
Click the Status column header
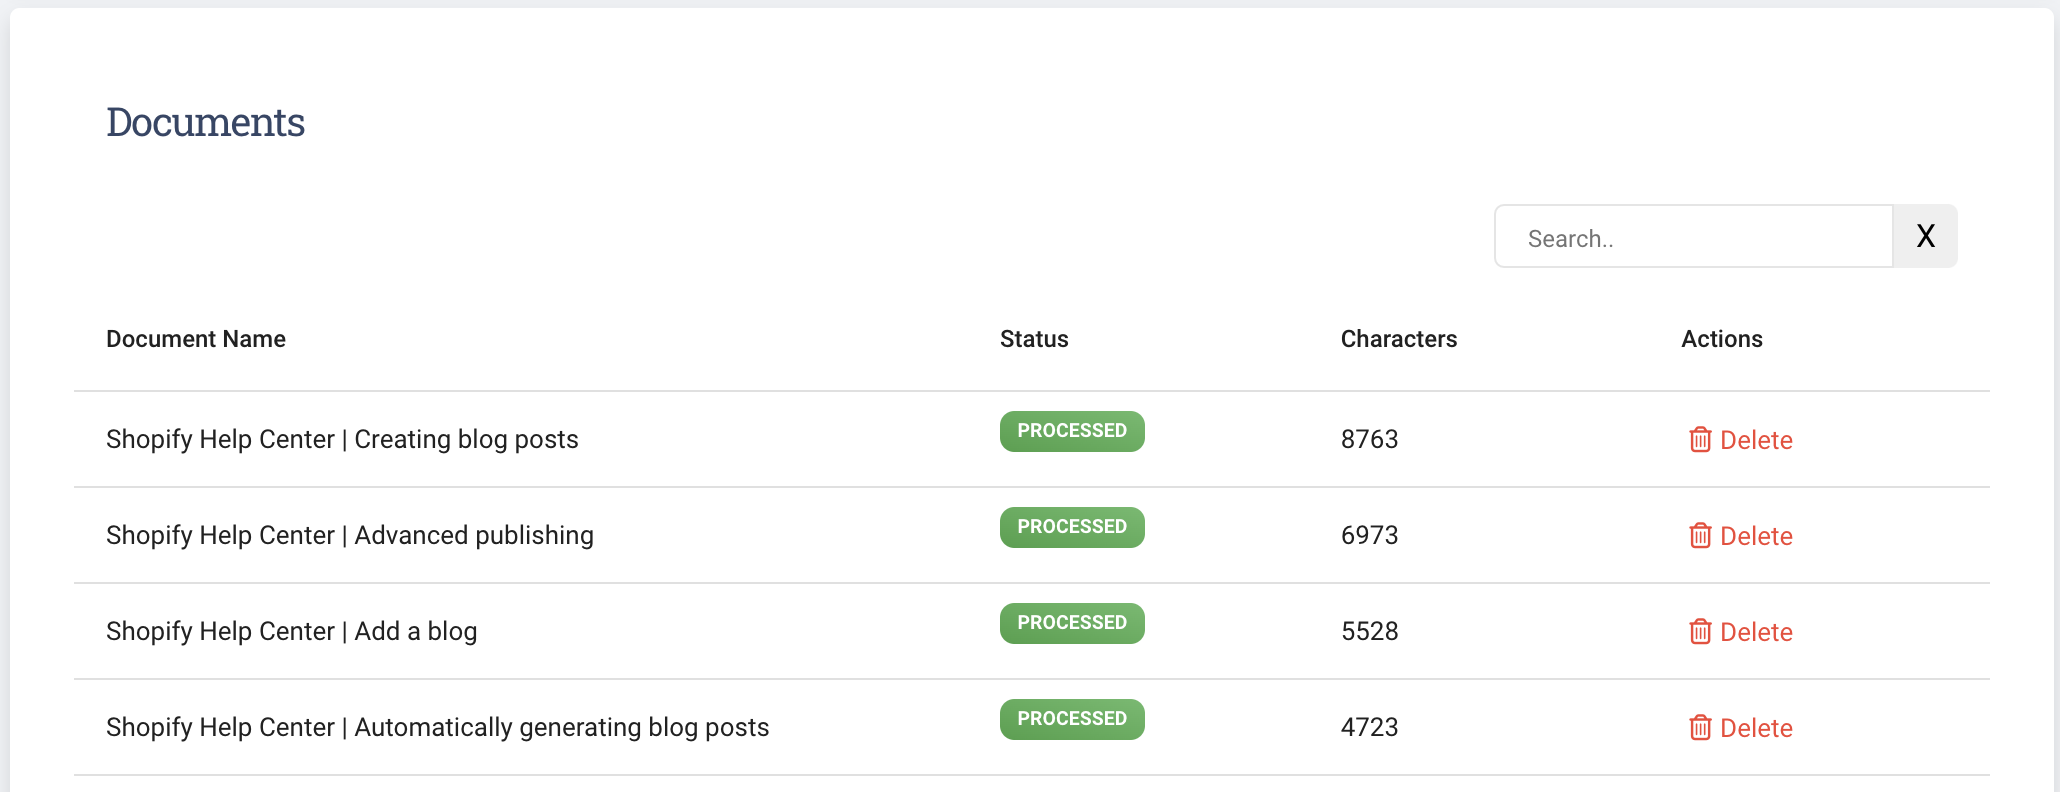(x=1034, y=339)
